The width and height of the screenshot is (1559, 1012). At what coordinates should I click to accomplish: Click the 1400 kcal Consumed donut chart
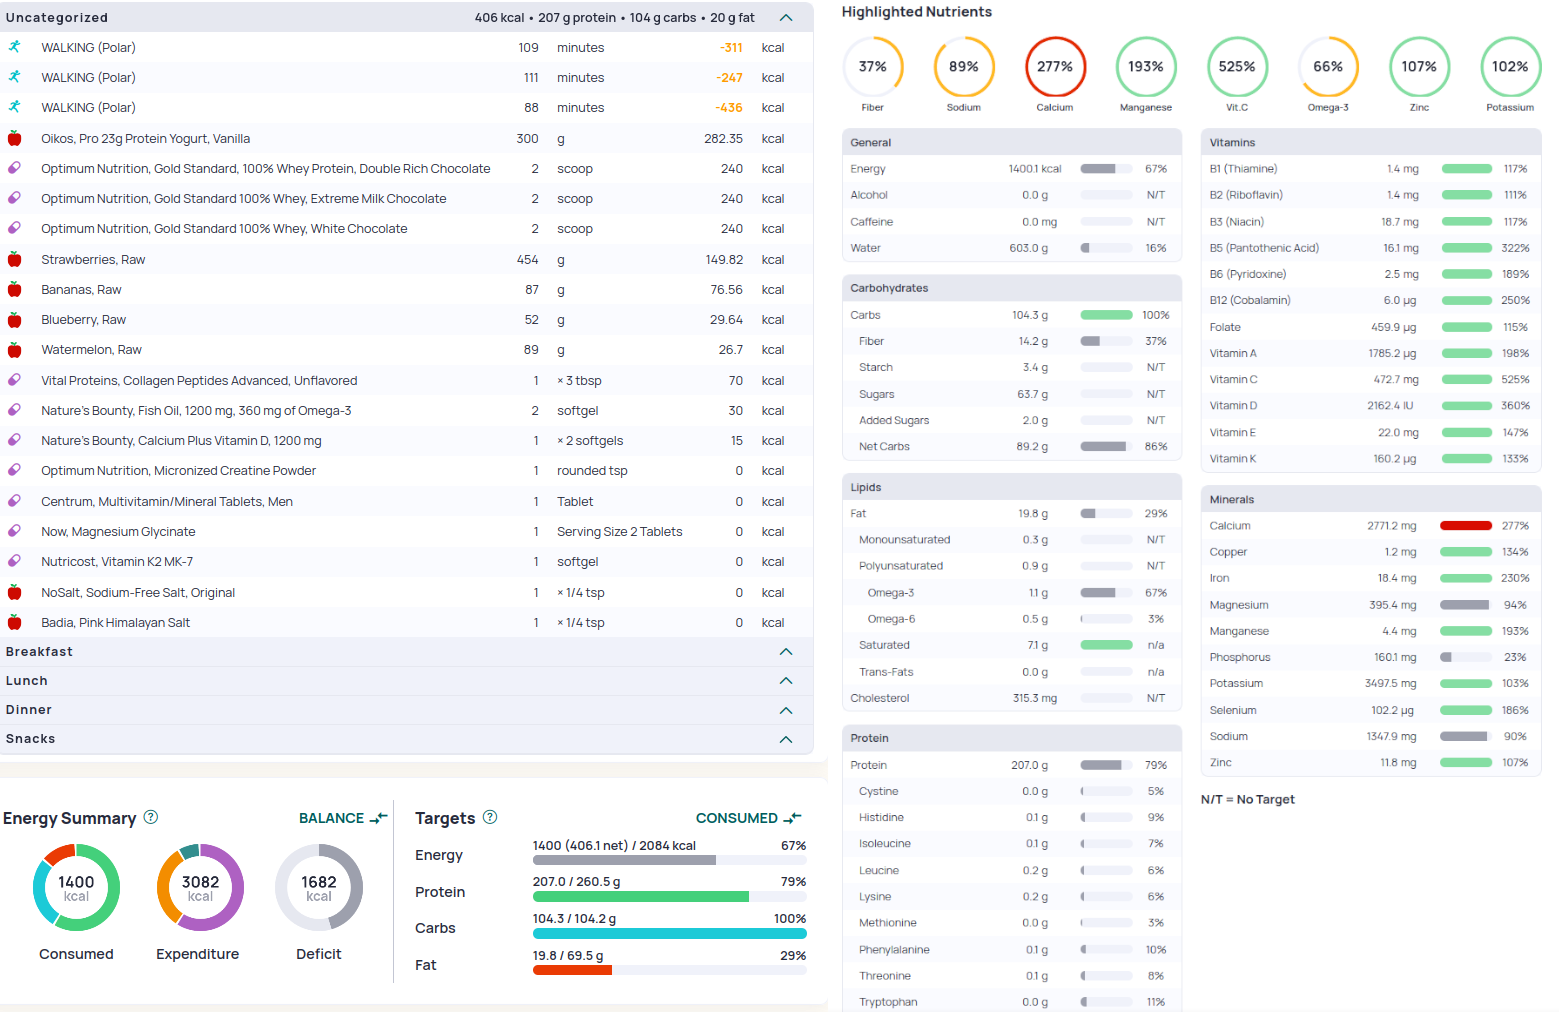coord(76,888)
